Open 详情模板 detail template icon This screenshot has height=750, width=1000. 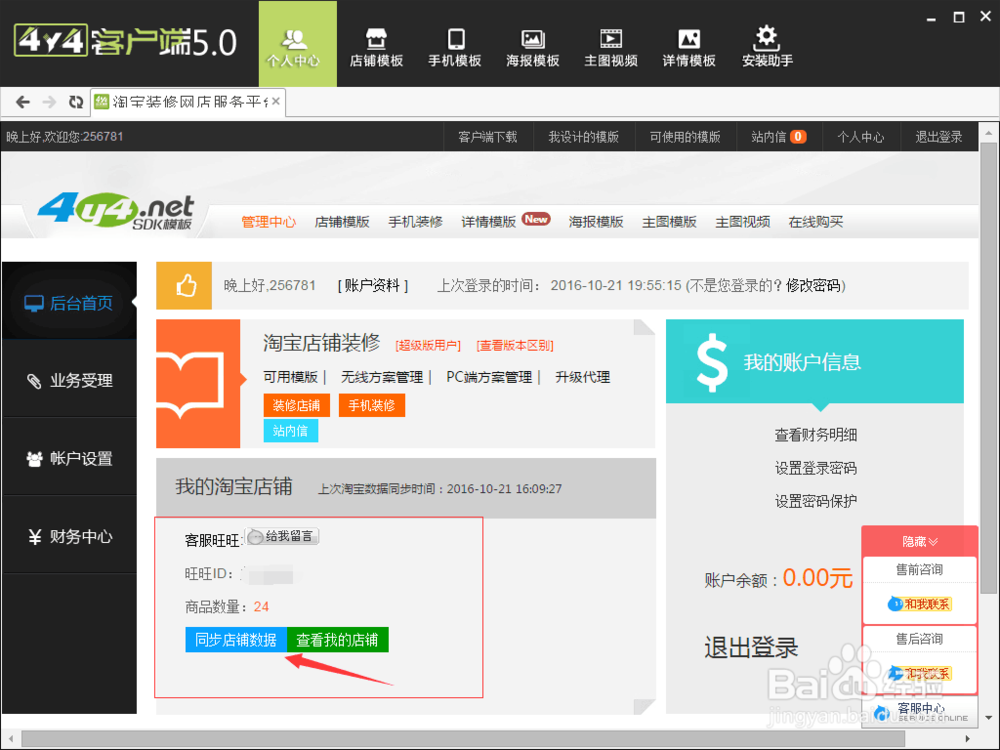689,47
